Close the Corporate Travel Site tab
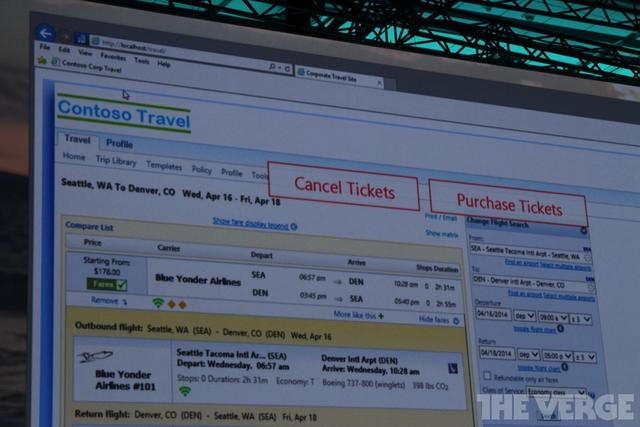Image resolution: width=640 pixels, height=427 pixels. tap(379, 83)
